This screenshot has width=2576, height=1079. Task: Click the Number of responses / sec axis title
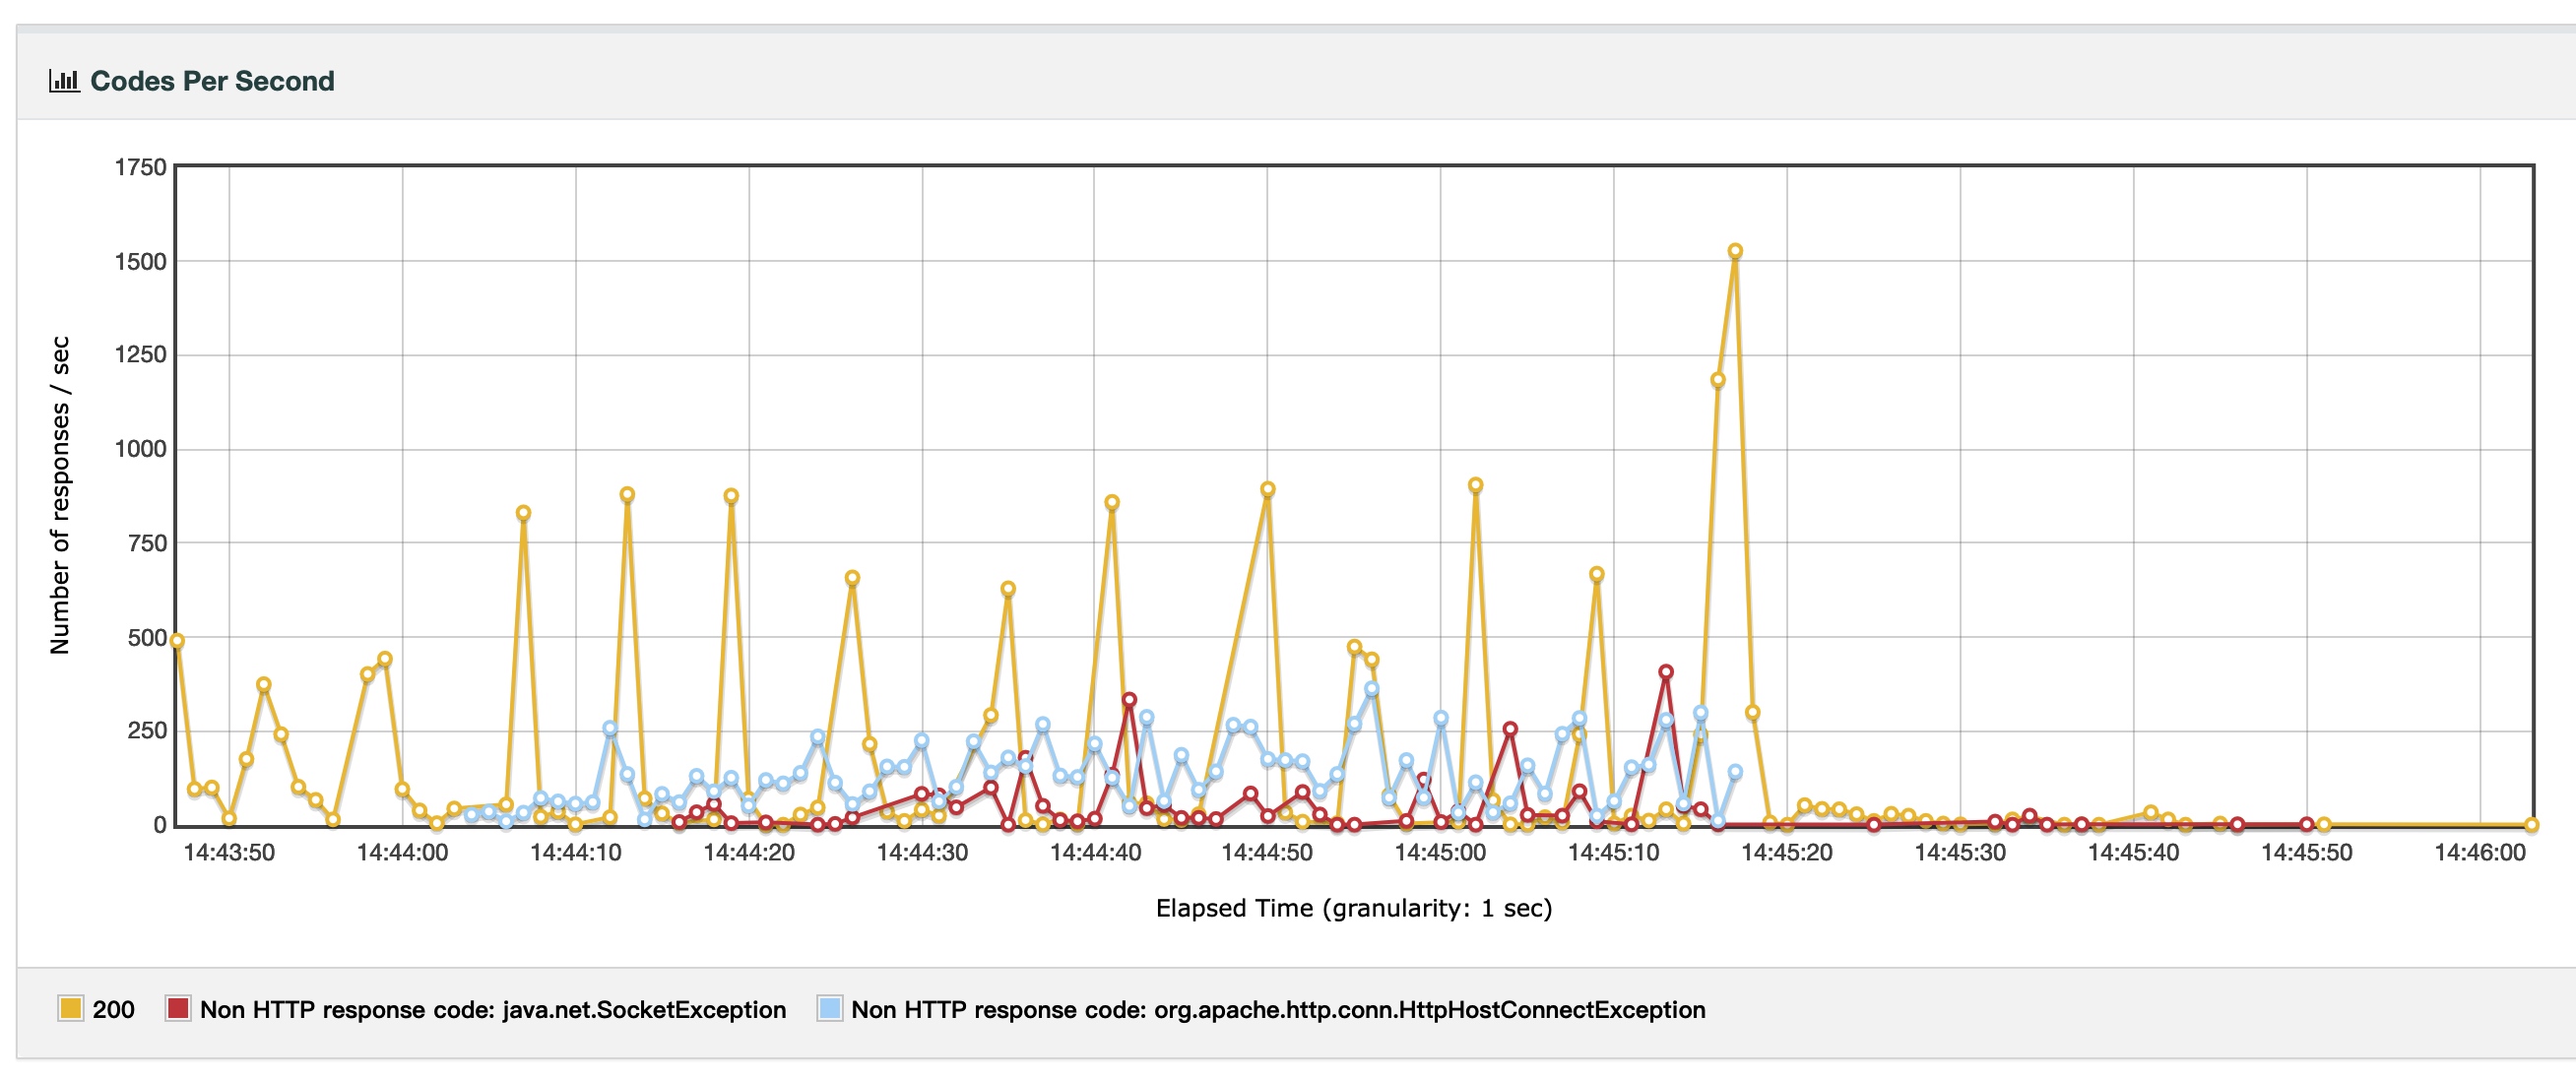(x=60, y=495)
